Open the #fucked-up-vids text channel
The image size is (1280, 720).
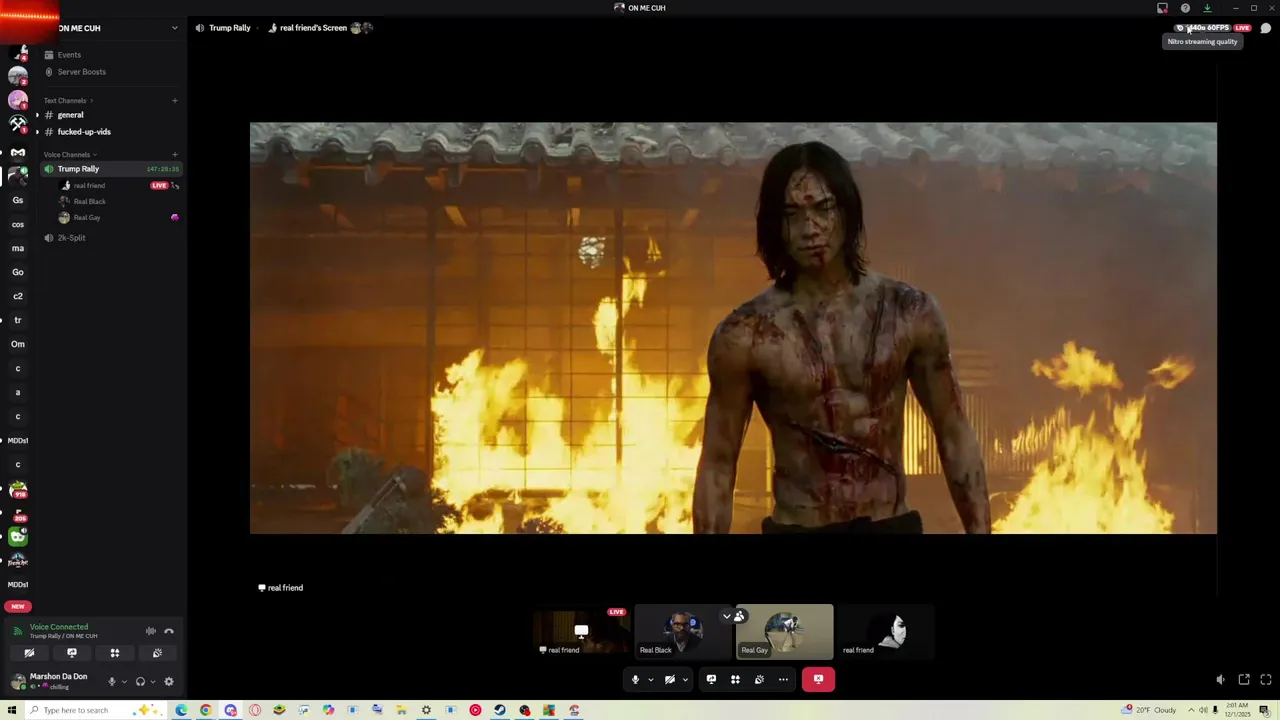pos(111,132)
